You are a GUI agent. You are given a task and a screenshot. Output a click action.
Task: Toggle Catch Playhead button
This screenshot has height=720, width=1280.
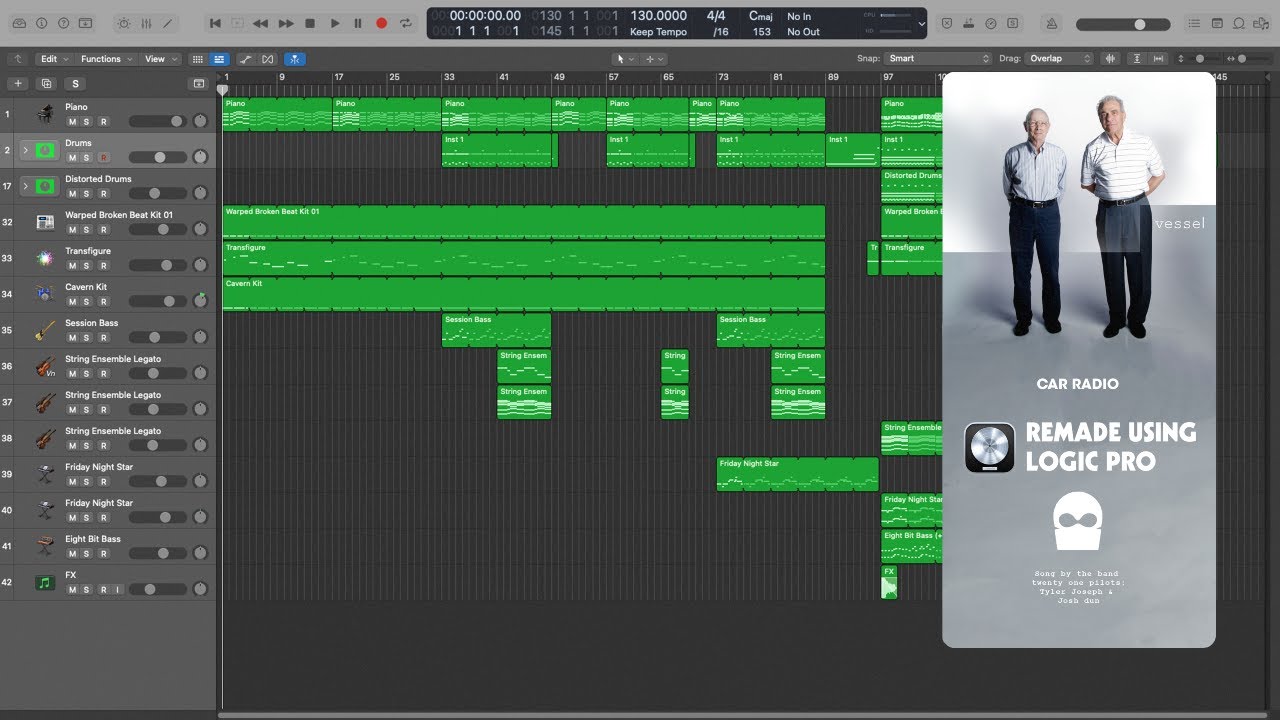pos(295,59)
